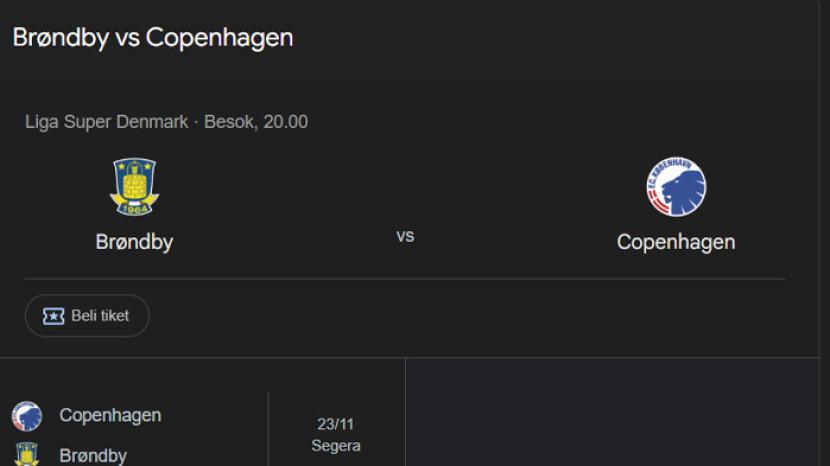
Task: Click the 23/11 match date
Action: 336,424
